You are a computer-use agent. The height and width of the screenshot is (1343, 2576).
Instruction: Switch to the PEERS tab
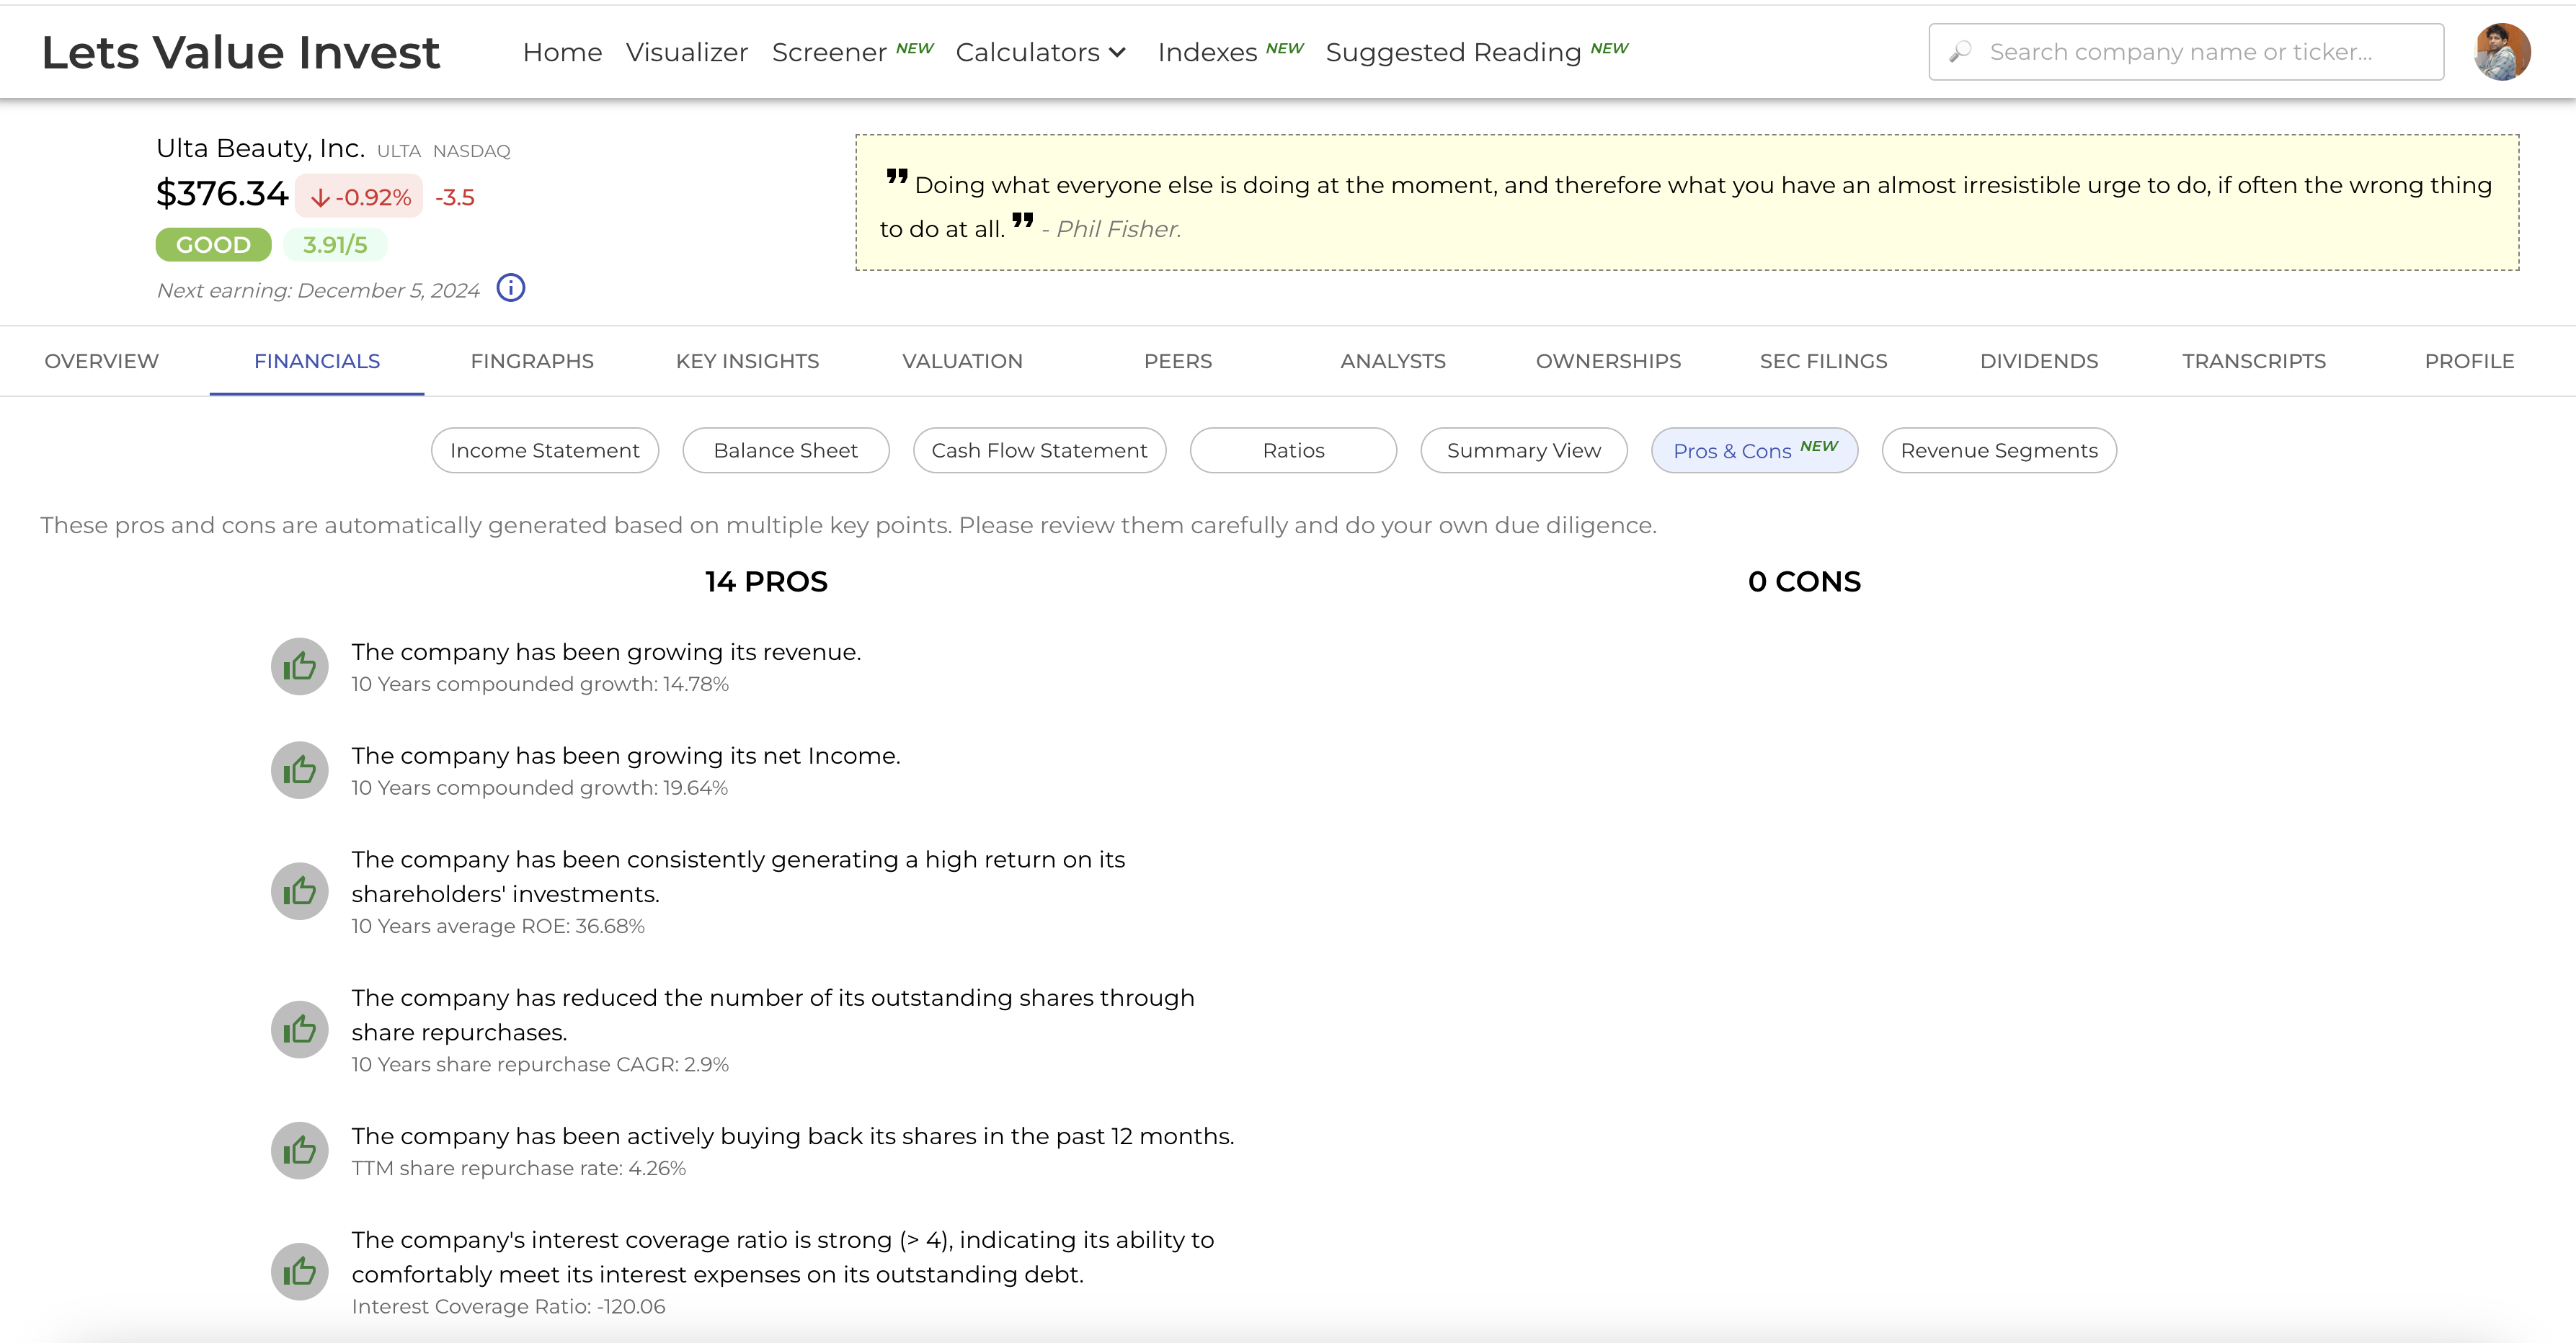point(1178,361)
